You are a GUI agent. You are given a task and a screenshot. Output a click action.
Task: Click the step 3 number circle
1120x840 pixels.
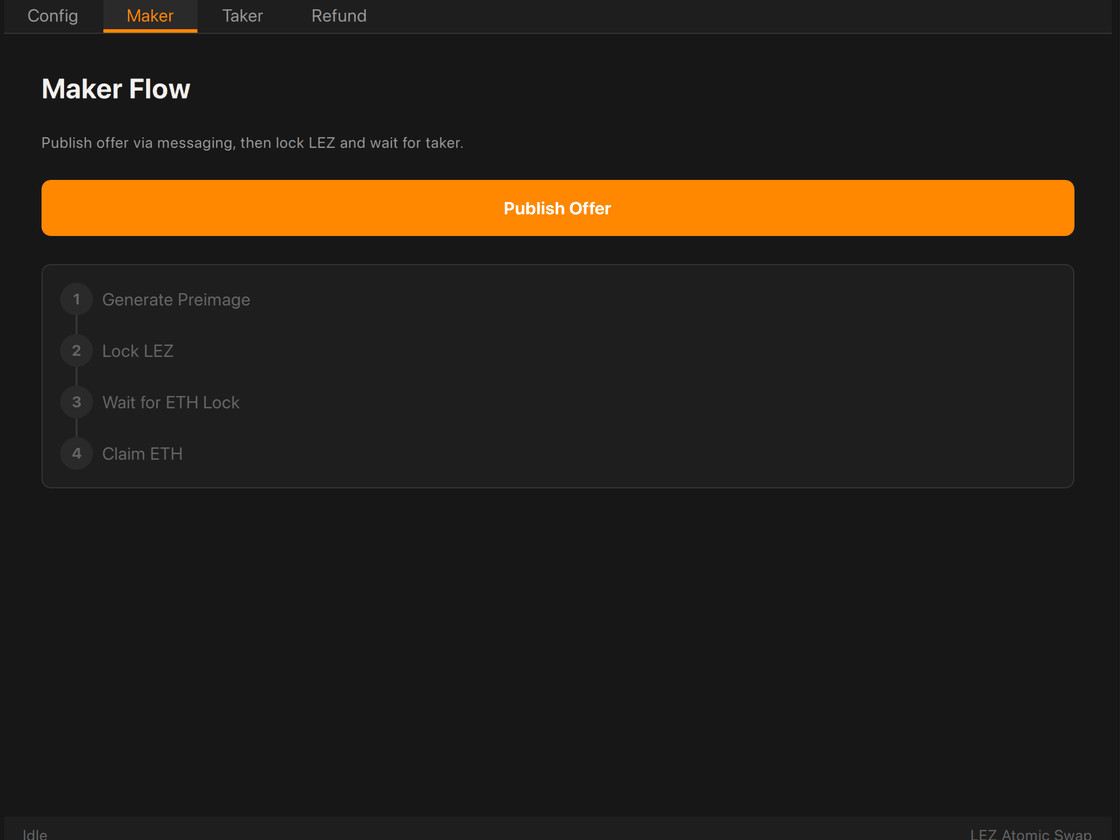click(x=76, y=402)
